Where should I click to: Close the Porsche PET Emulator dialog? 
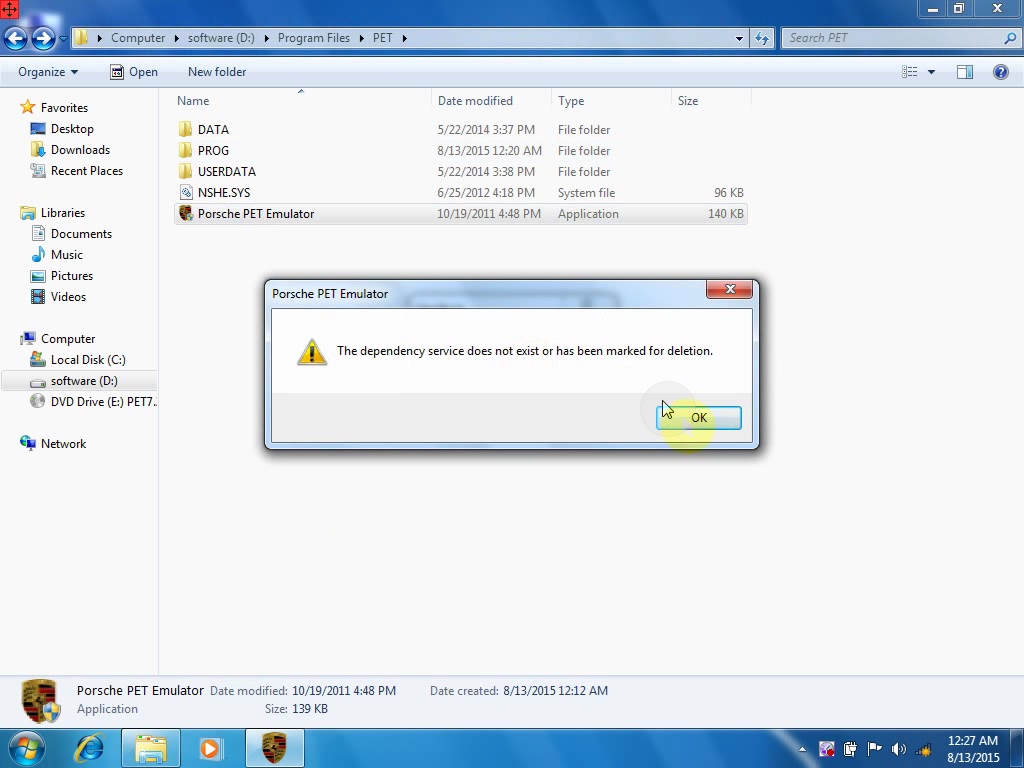tap(729, 290)
